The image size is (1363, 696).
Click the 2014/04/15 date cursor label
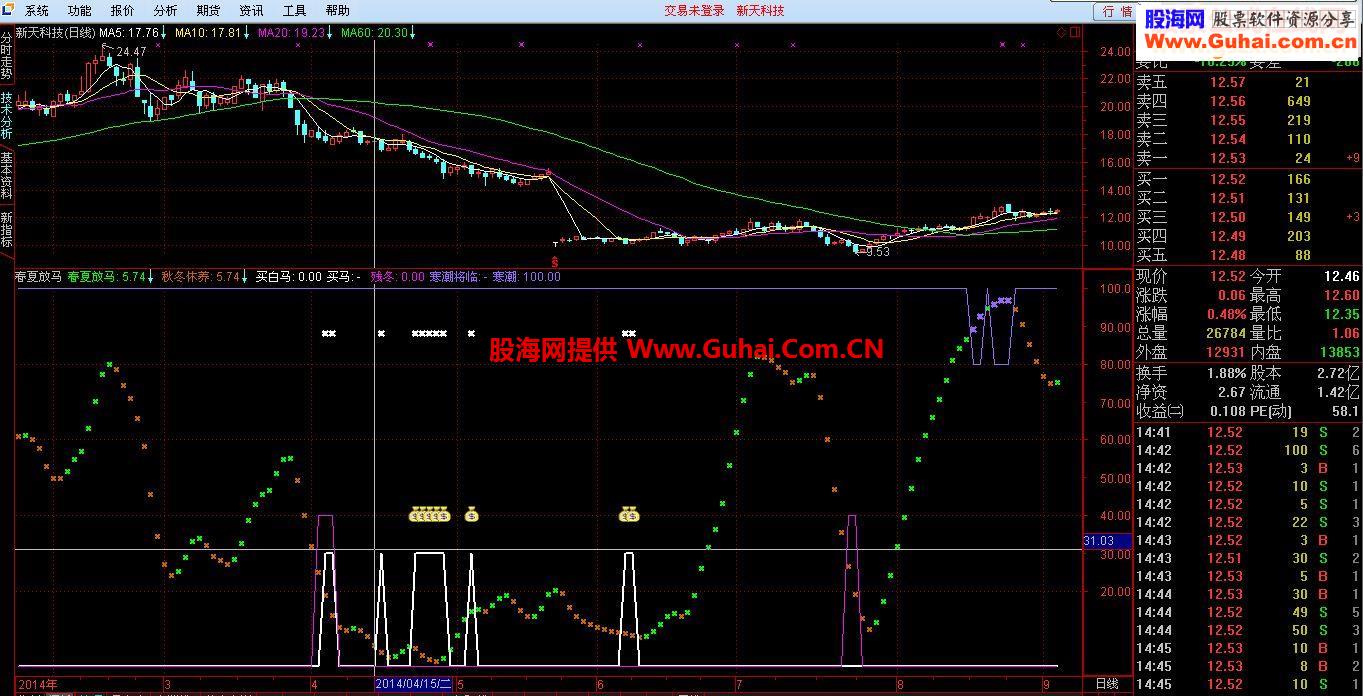pos(414,684)
